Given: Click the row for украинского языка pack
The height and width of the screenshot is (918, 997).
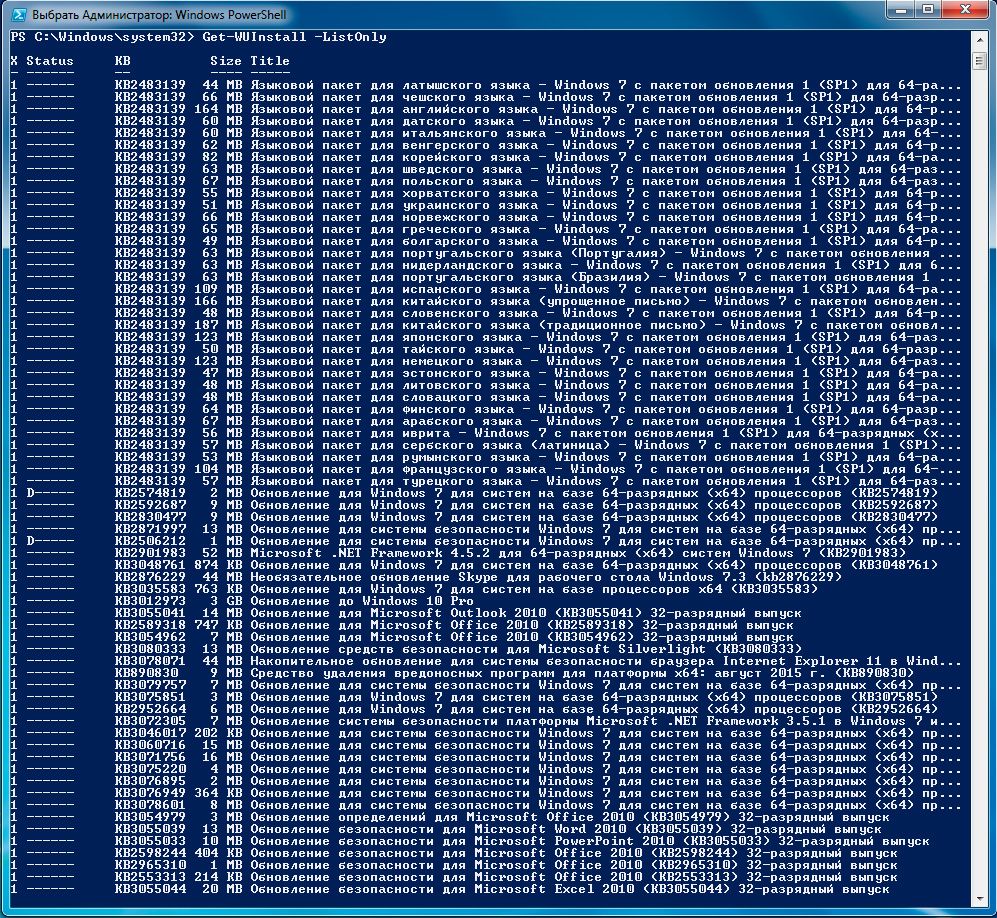Looking at the screenshot, I should pyautogui.click(x=485, y=205).
